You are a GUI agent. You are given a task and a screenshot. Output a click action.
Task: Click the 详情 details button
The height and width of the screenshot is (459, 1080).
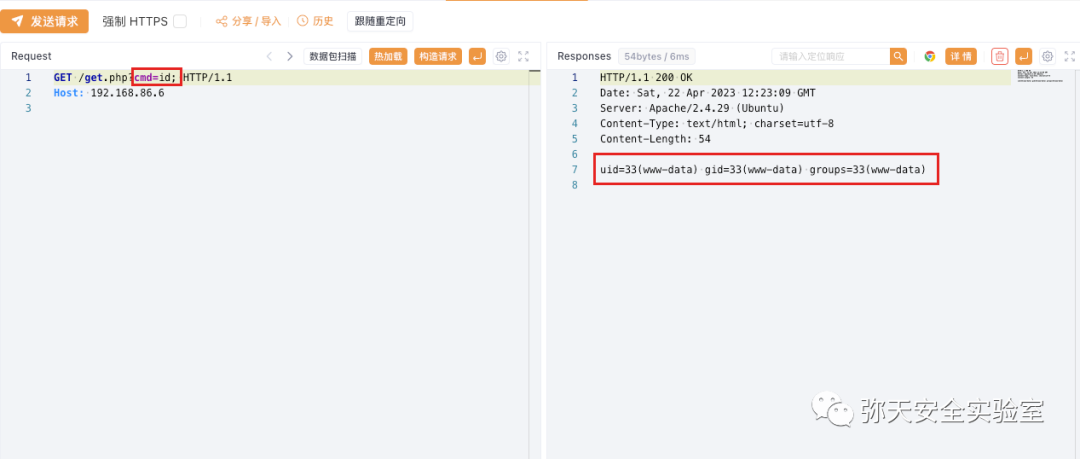pos(961,57)
